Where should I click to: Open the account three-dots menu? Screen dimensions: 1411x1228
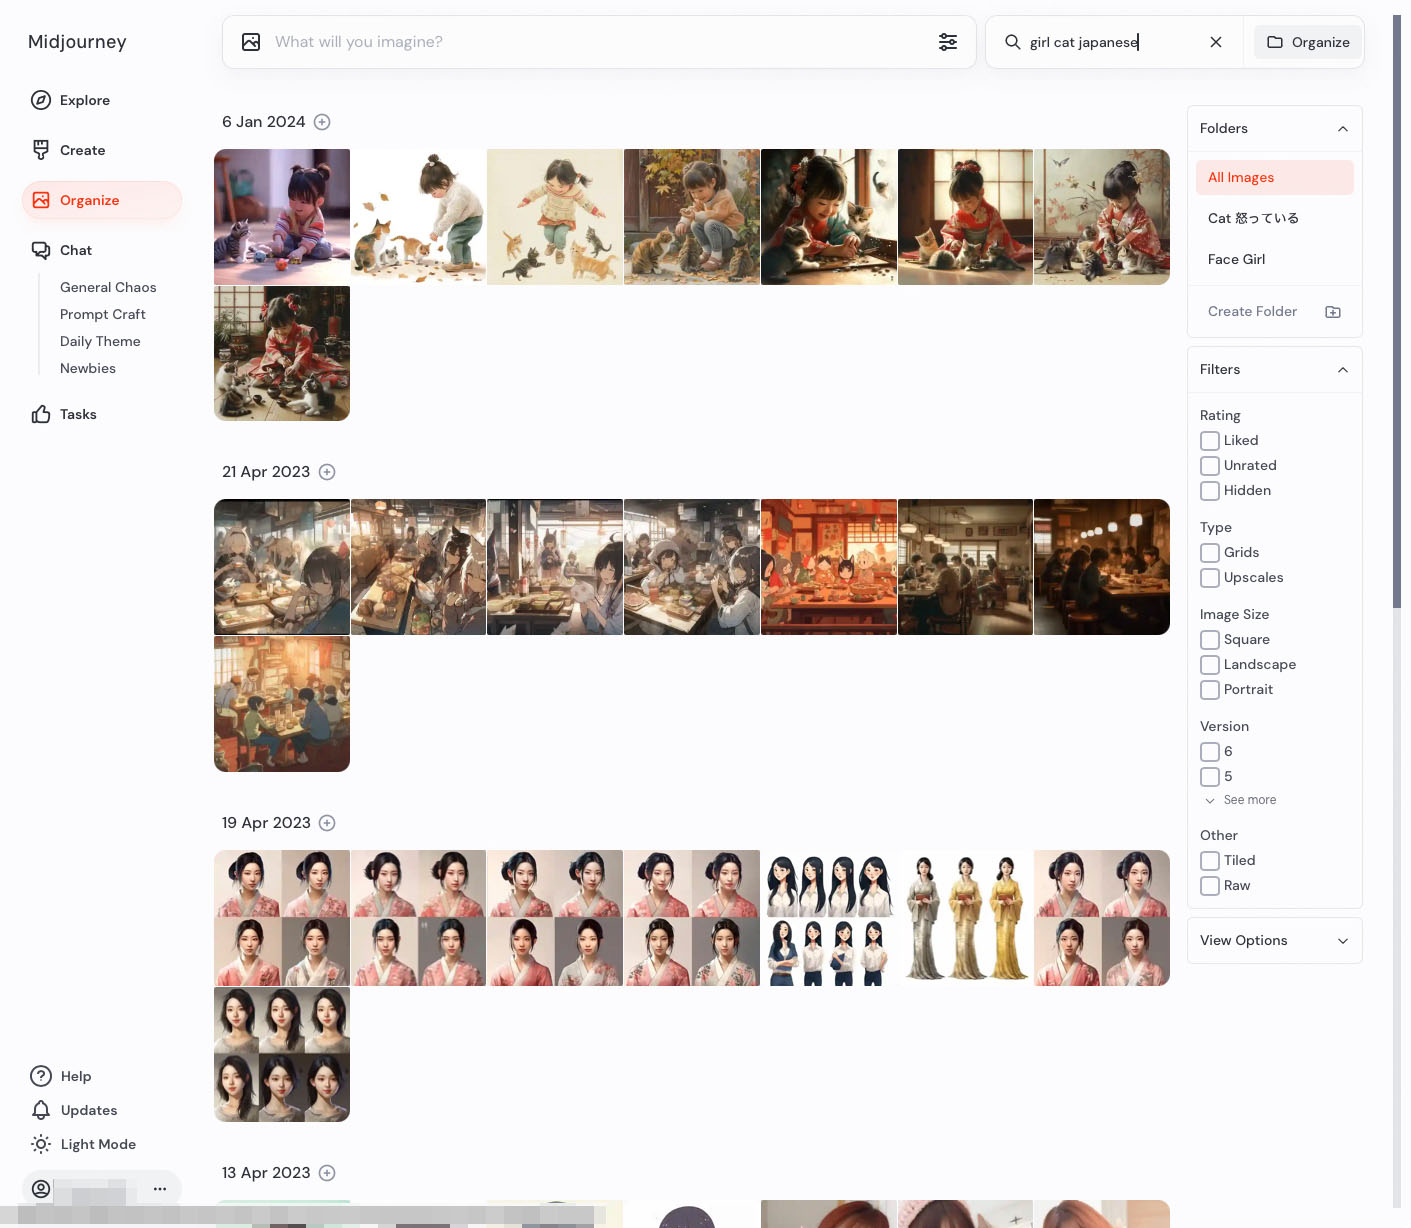click(x=160, y=1189)
